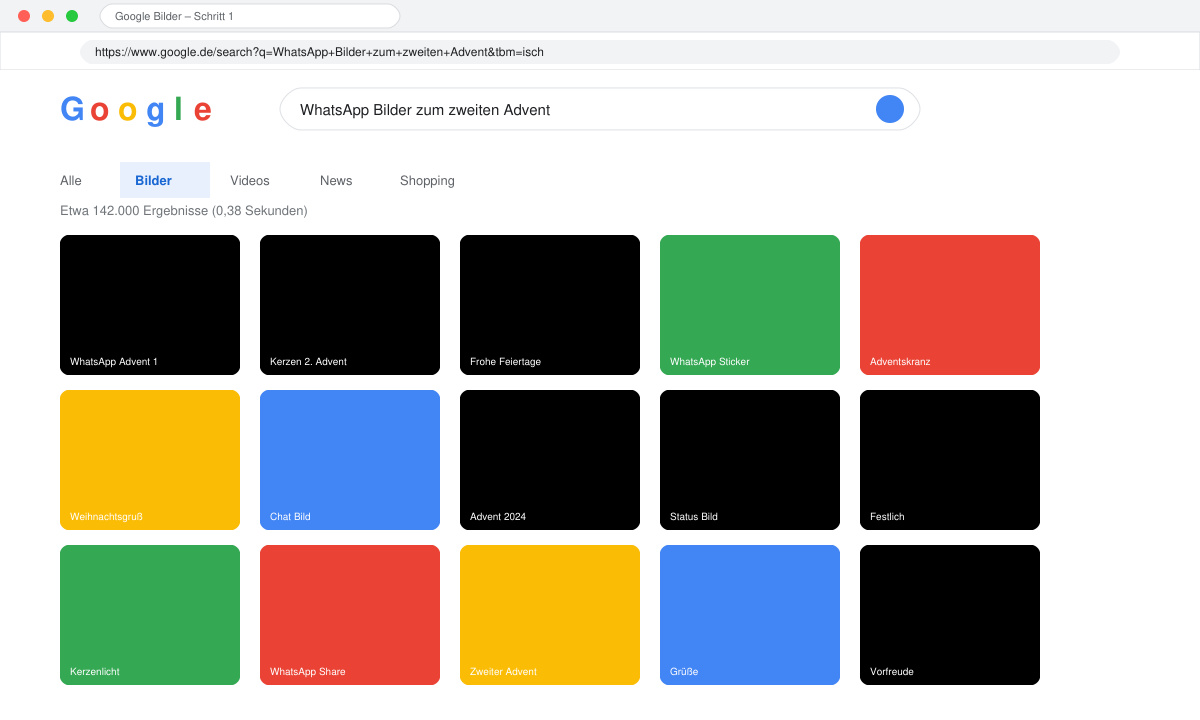
Task: Select the Frohe Feiertage thumbnail
Action: click(550, 305)
